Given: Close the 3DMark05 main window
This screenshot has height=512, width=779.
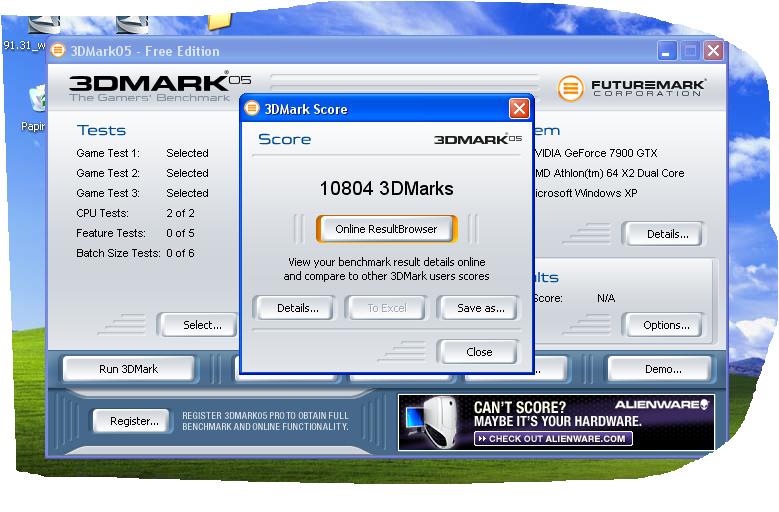Looking at the screenshot, I should [x=713, y=51].
